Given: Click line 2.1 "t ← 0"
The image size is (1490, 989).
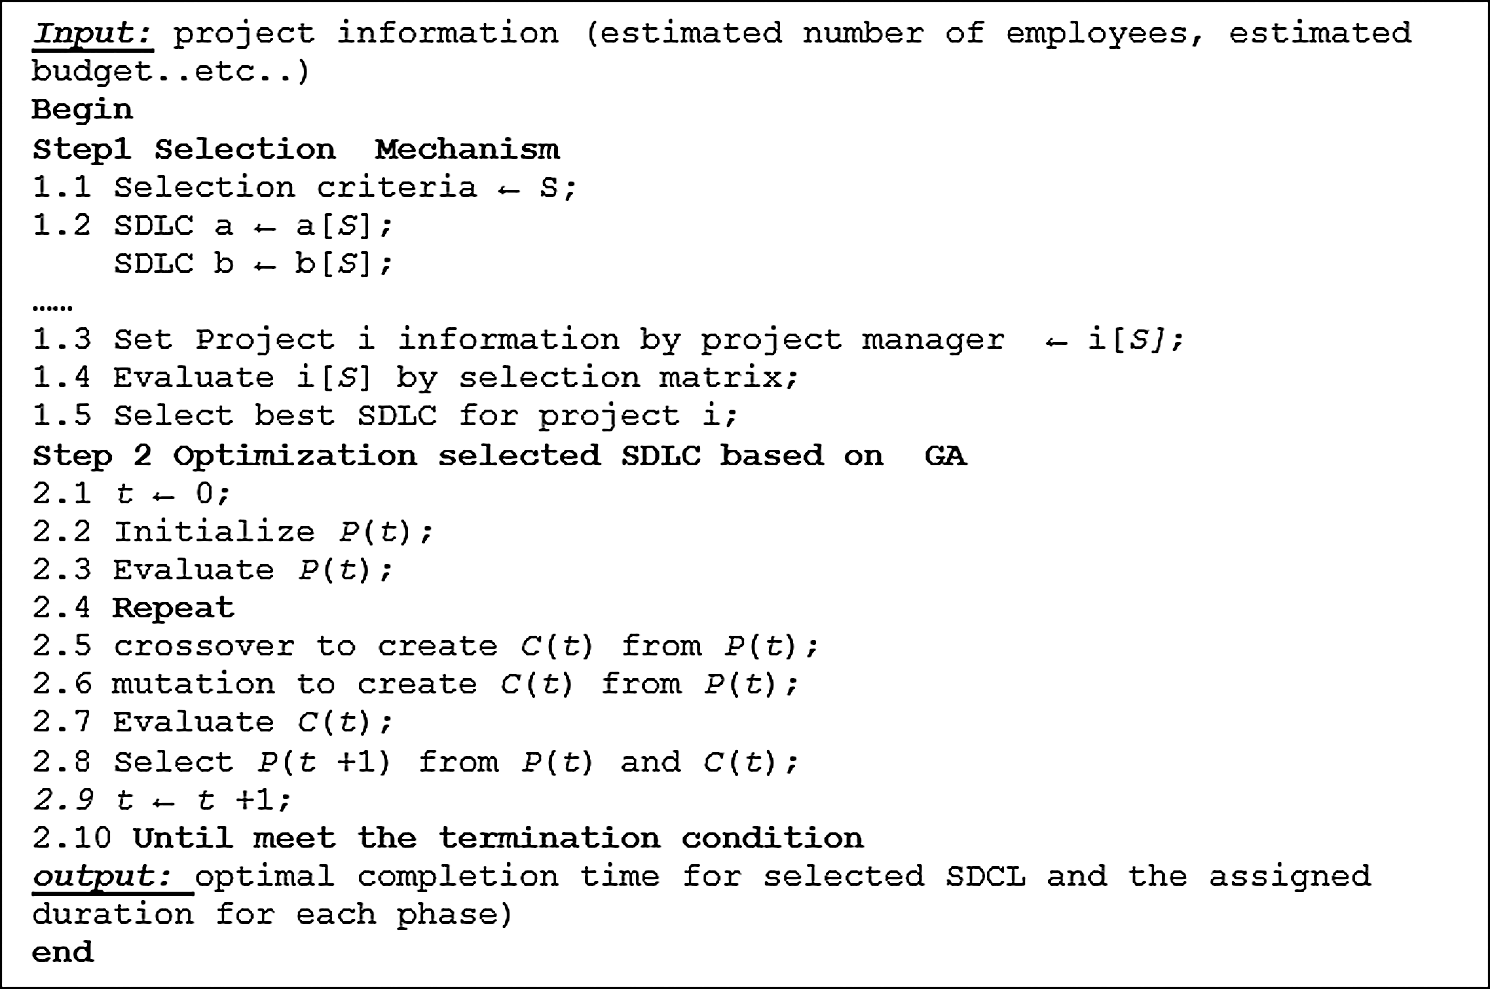Looking at the screenshot, I should 131,493.
